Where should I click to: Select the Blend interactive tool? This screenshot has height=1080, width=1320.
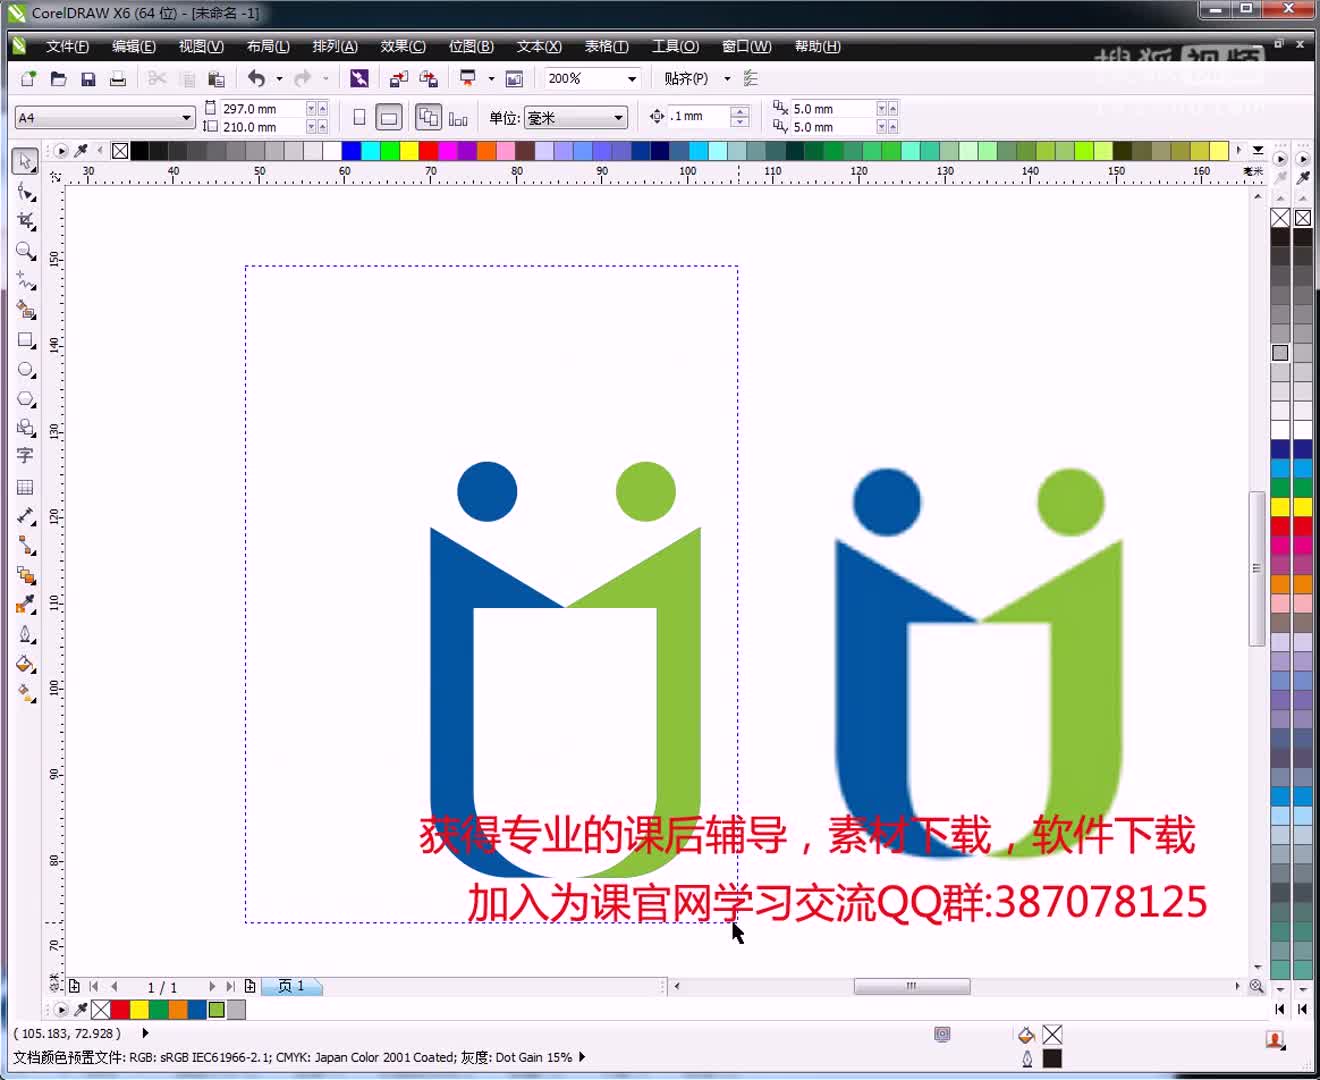click(25, 575)
